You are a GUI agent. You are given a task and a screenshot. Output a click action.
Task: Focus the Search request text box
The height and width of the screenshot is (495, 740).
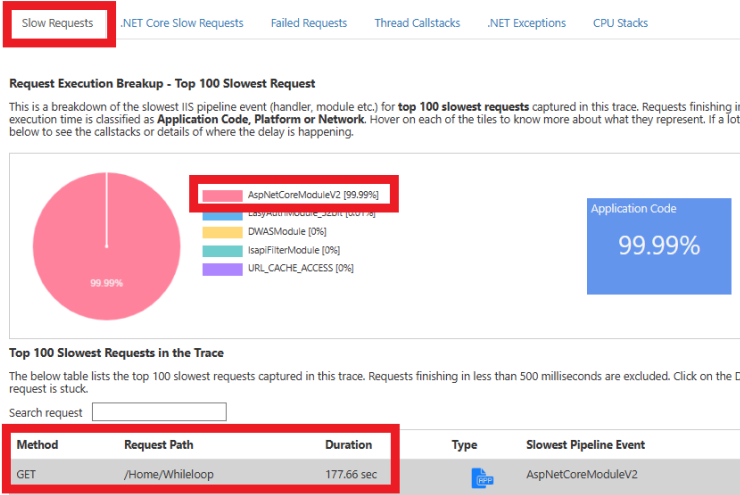[159, 412]
